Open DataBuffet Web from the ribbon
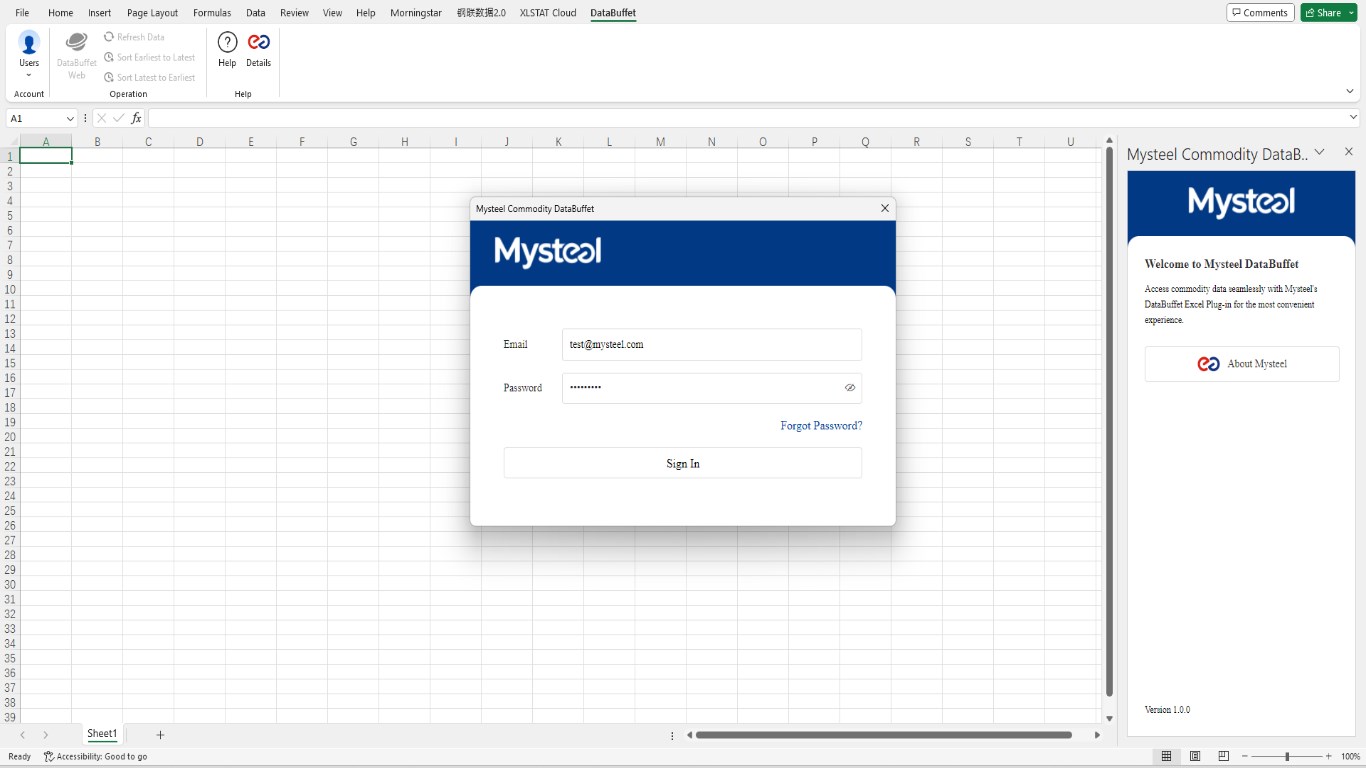The image size is (1366, 768). coord(77,55)
